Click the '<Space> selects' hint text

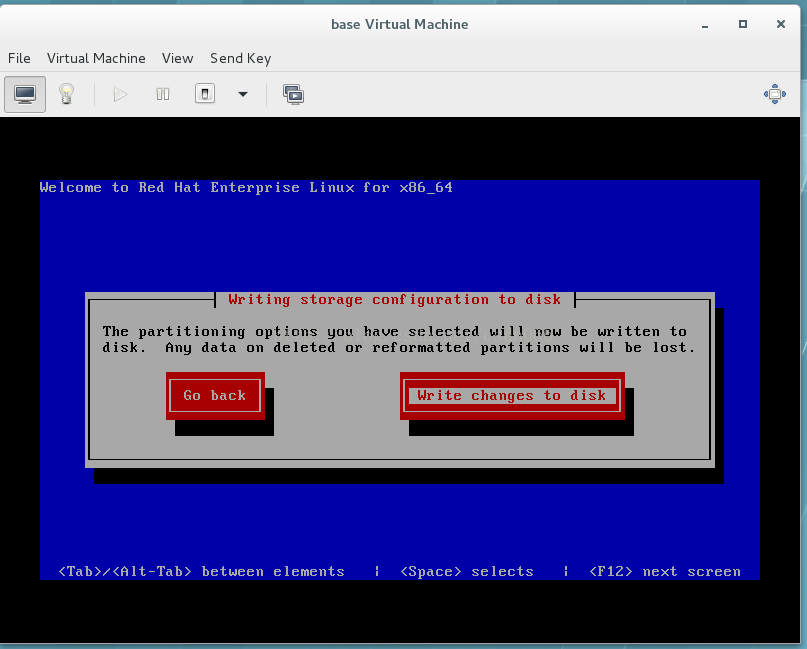467,571
